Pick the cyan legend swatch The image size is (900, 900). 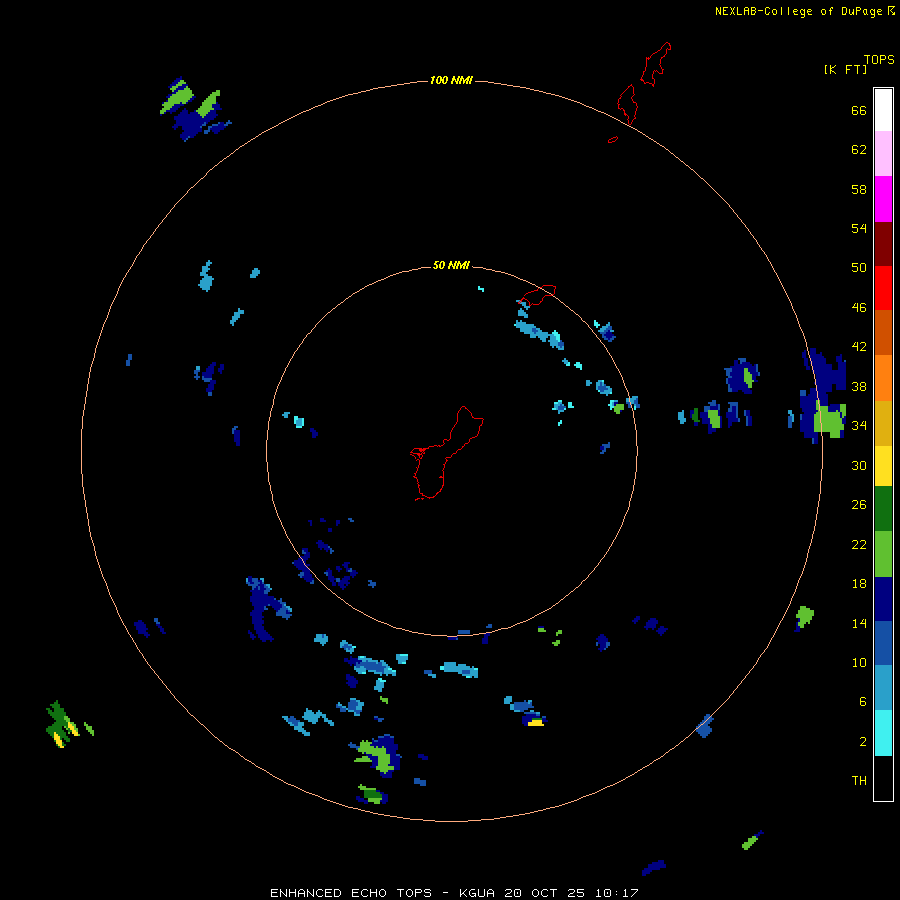[883, 733]
